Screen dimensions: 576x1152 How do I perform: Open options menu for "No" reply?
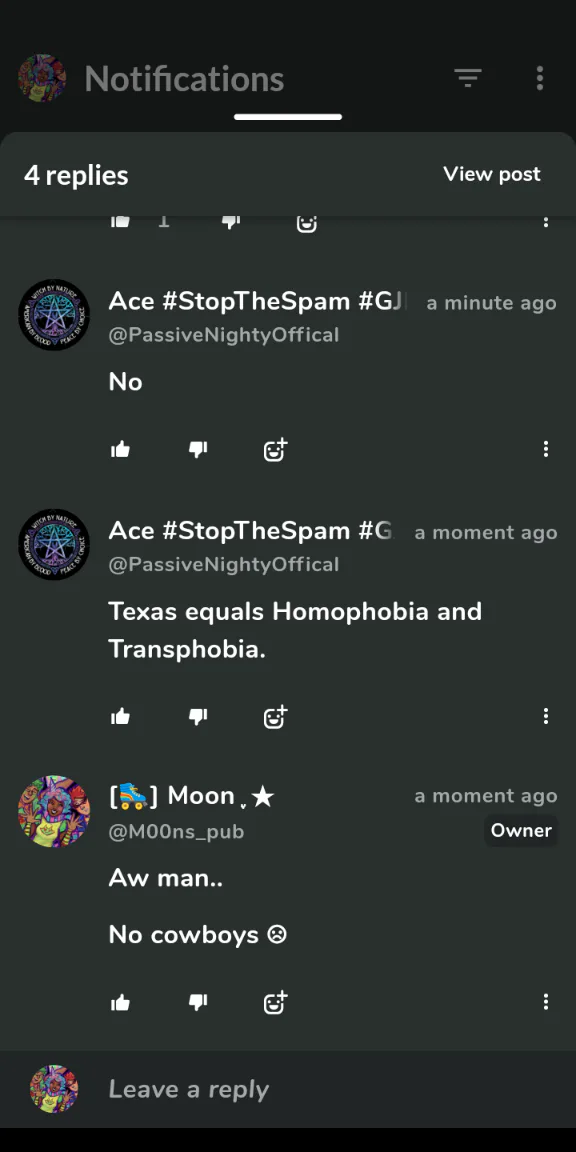[546, 449]
